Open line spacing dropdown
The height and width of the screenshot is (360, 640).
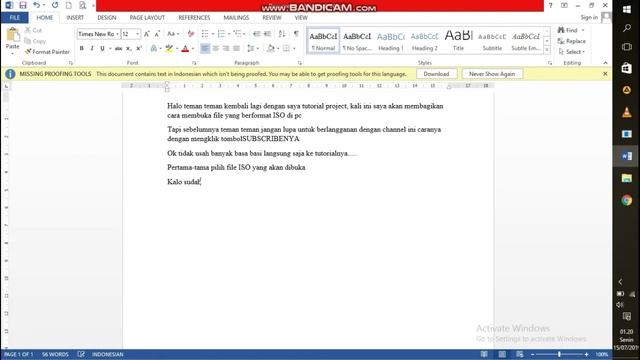tap(253, 49)
